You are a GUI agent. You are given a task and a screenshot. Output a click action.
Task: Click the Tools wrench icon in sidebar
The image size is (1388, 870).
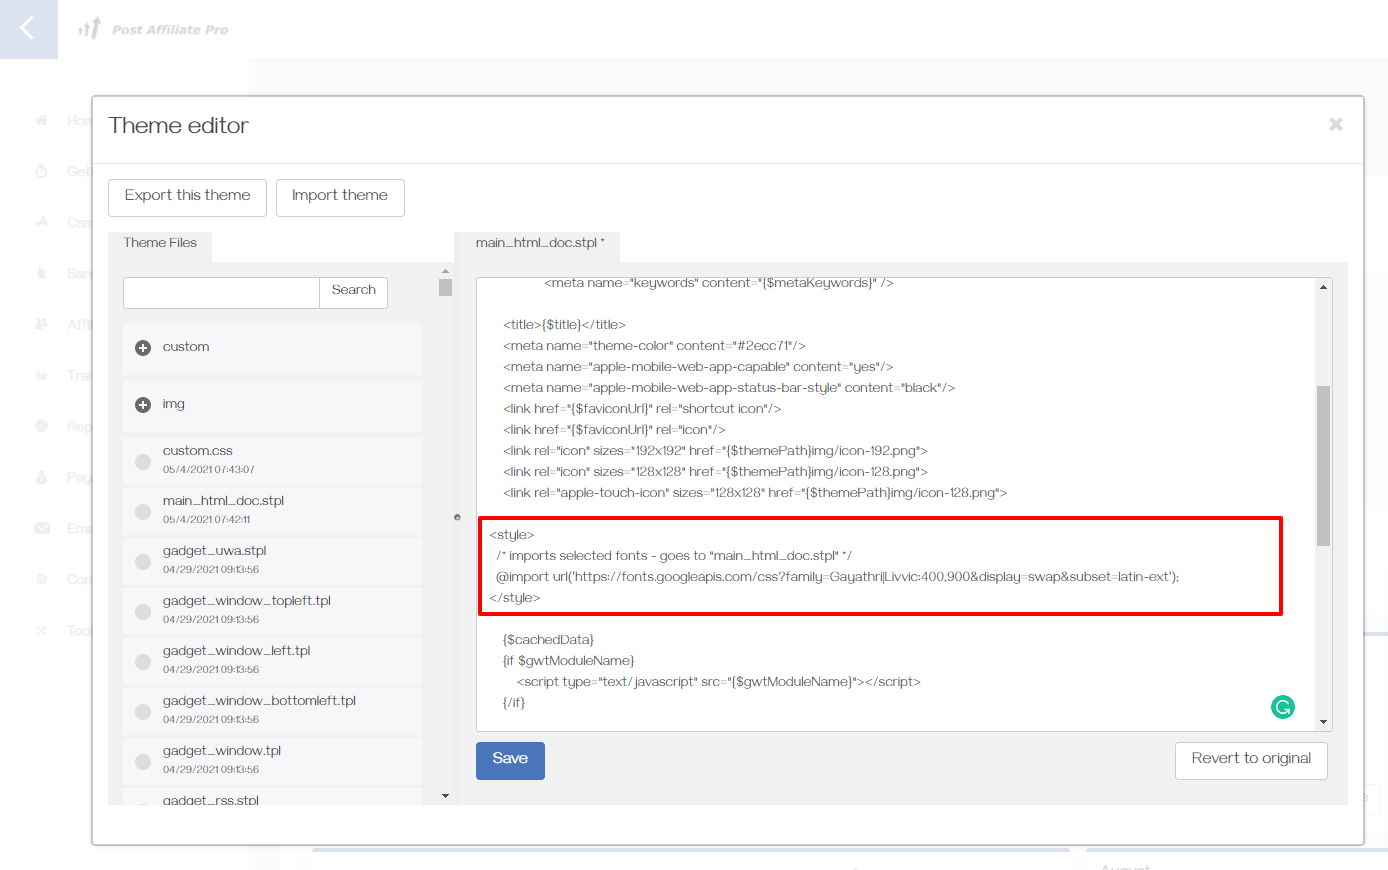click(x=42, y=630)
